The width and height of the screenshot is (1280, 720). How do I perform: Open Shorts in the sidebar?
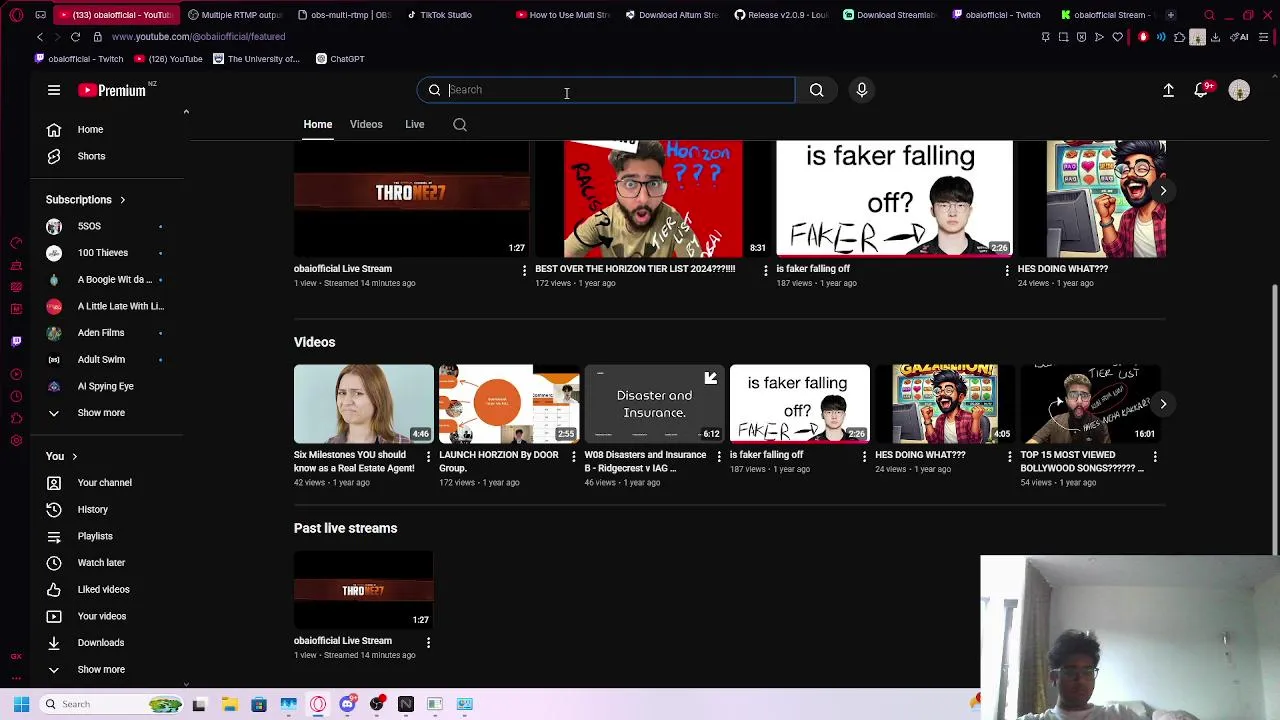90,156
